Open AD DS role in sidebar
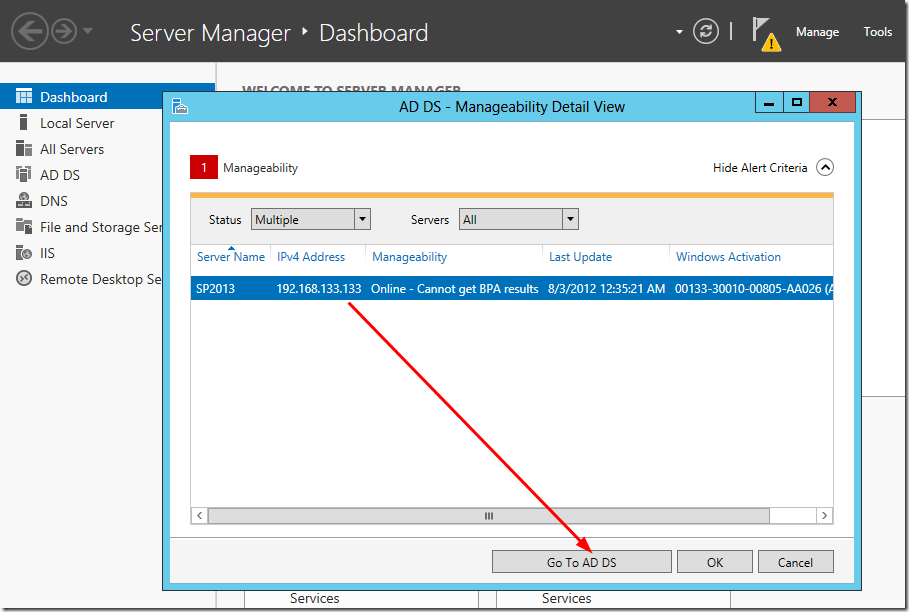Viewport: 909px width, 612px height. [60, 175]
